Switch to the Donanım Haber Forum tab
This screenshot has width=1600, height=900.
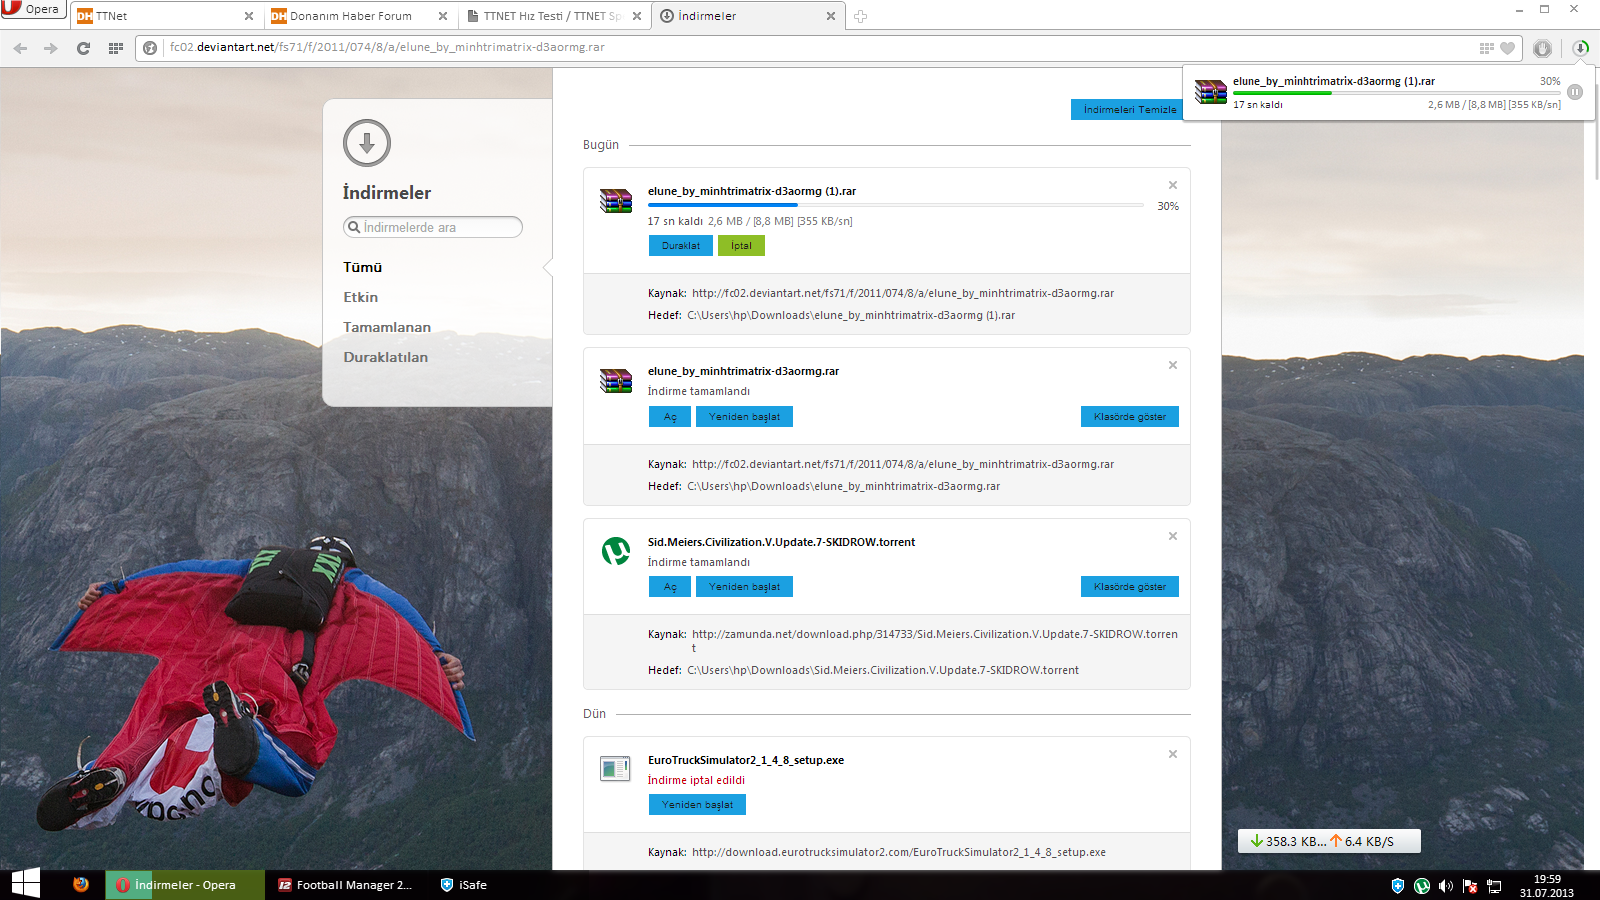click(x=350, y=16)
